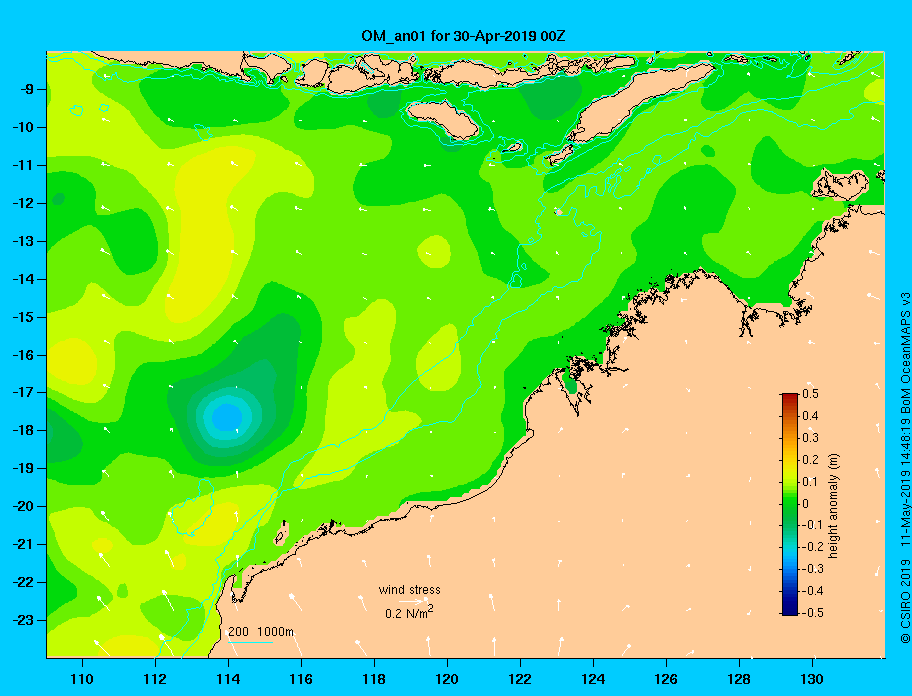
Task: Click latitude axis label "-21"
Action: 23,544
